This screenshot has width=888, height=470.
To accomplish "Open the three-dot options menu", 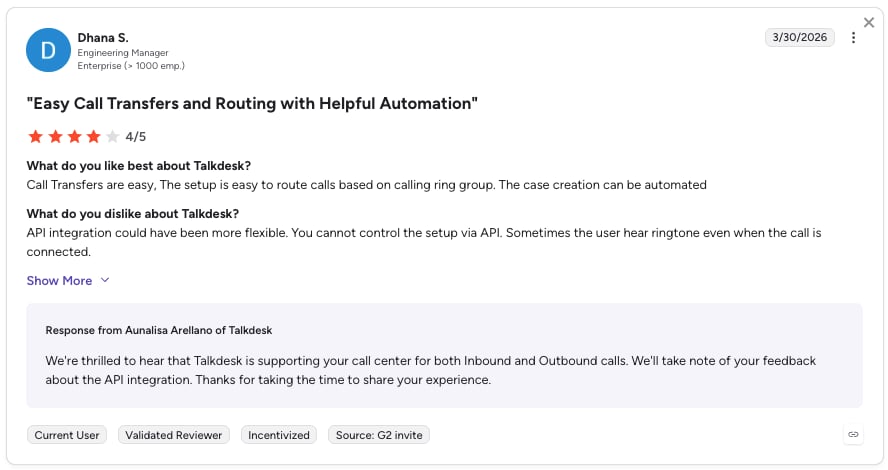I will (x=853, y=37).
